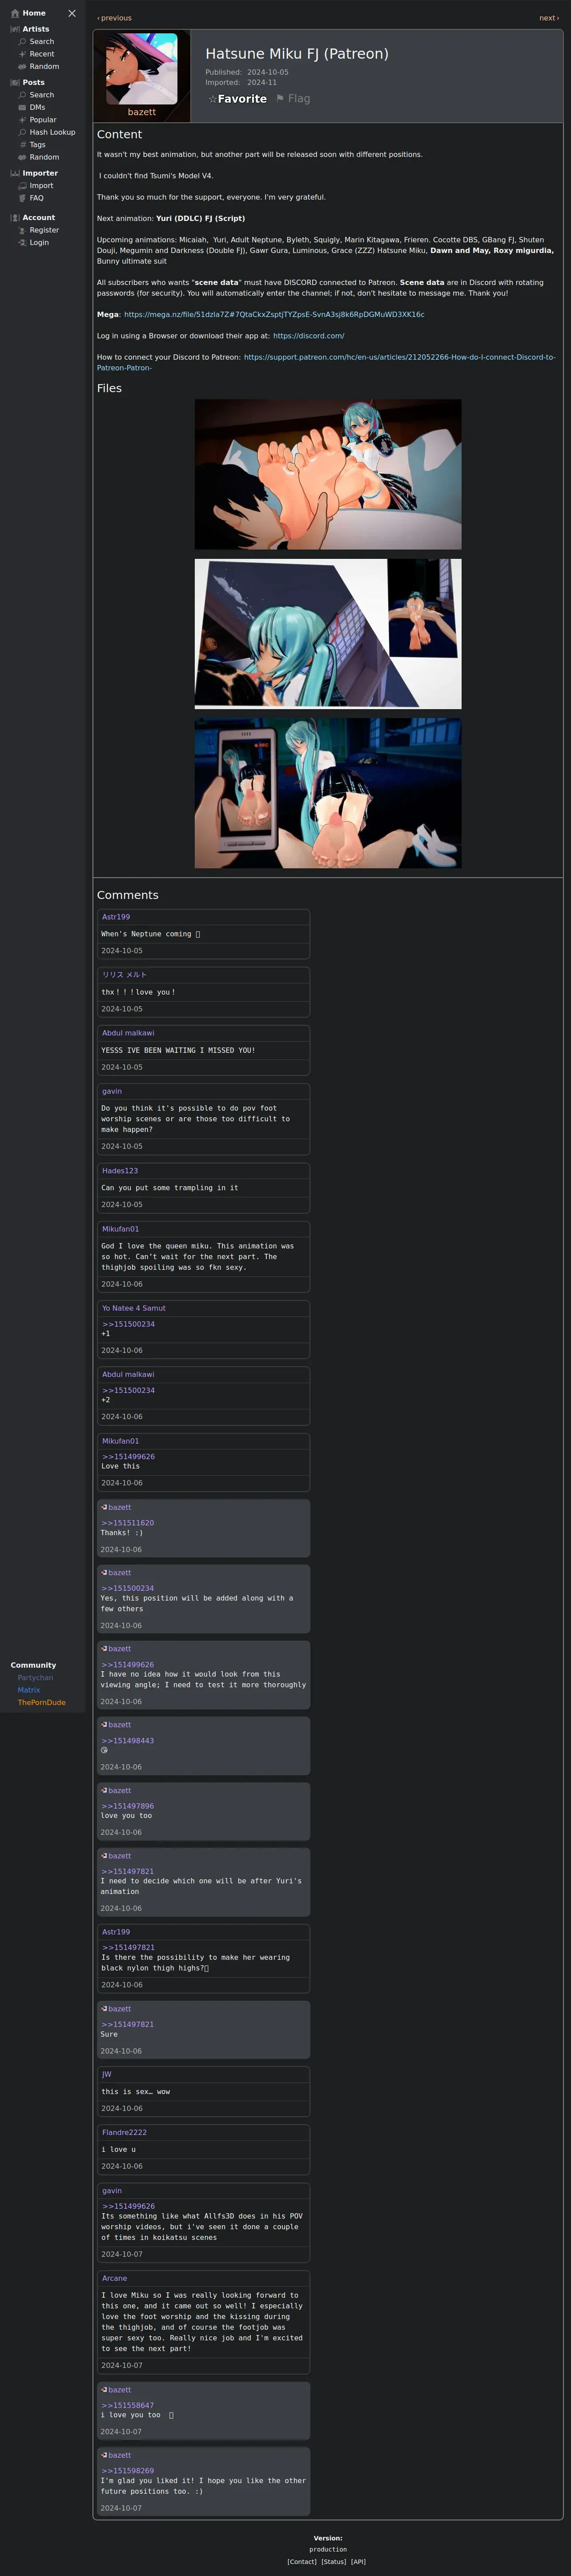Click the envelope icon beside DMs

tap(22, 107)
